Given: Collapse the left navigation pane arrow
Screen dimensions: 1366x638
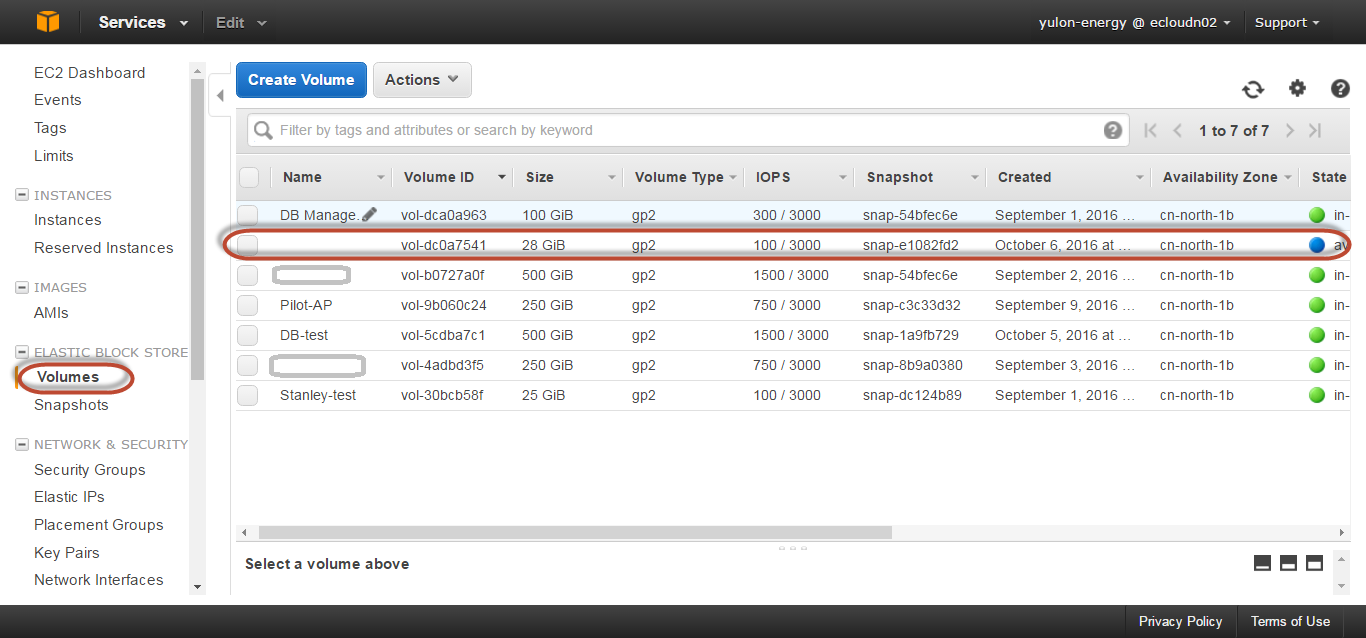Looking at the screenshot, I should tap(220, 96).
